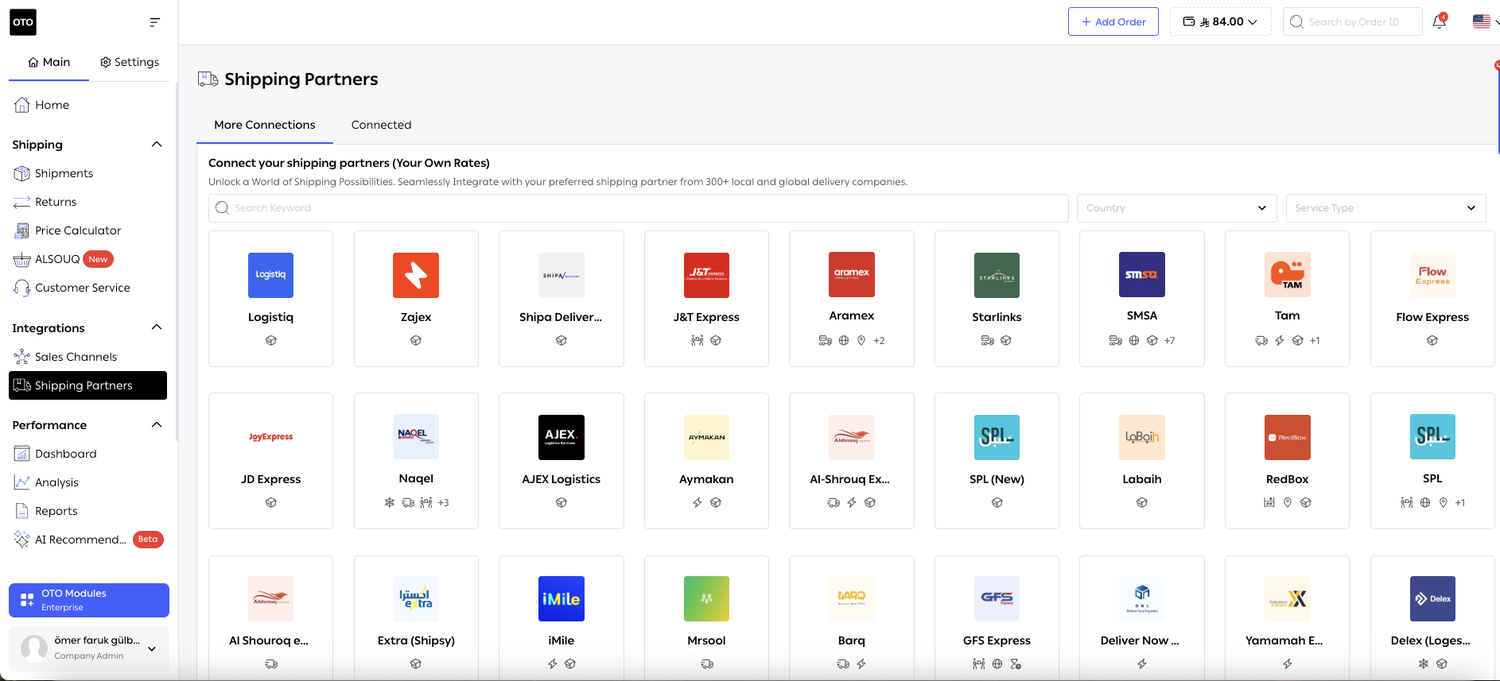1500x681 pixels.
Task: Collapse the Shipping section
Action: coord(156,144)
